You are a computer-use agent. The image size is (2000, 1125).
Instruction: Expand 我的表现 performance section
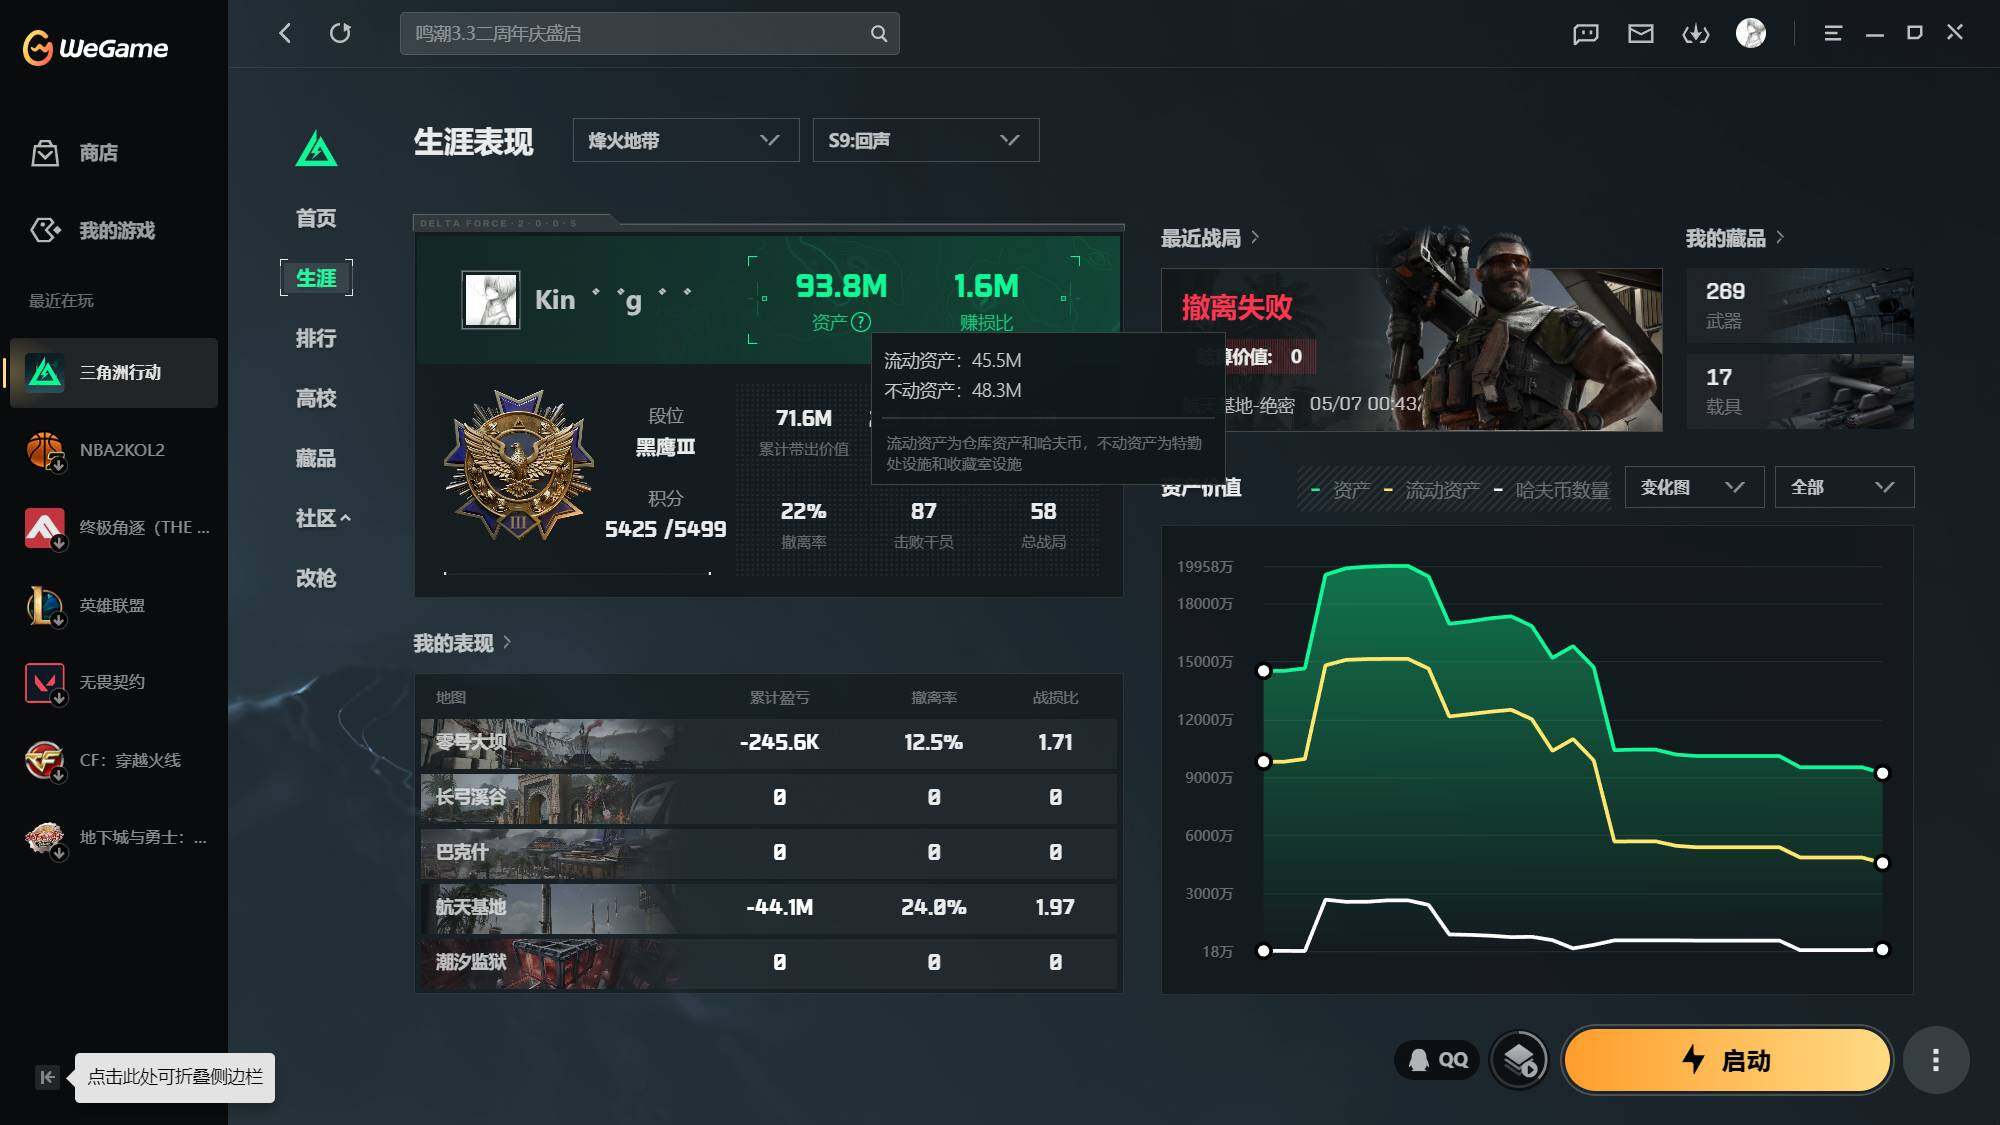[463, 643]
